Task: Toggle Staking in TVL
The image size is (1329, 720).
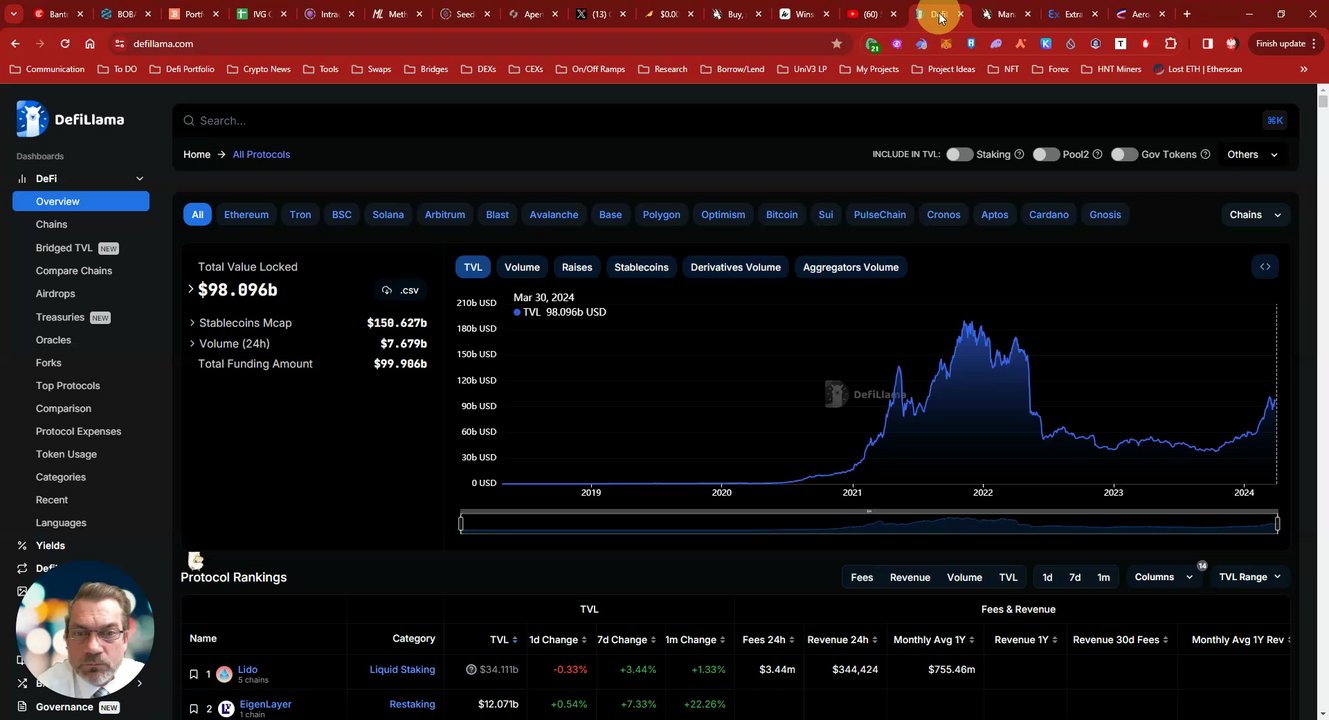Action: tap(959, 155)
